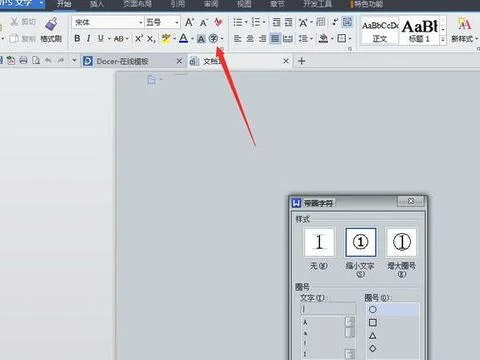
Task: Open the font color dropdown arrow
Action: tap(192, 39)
